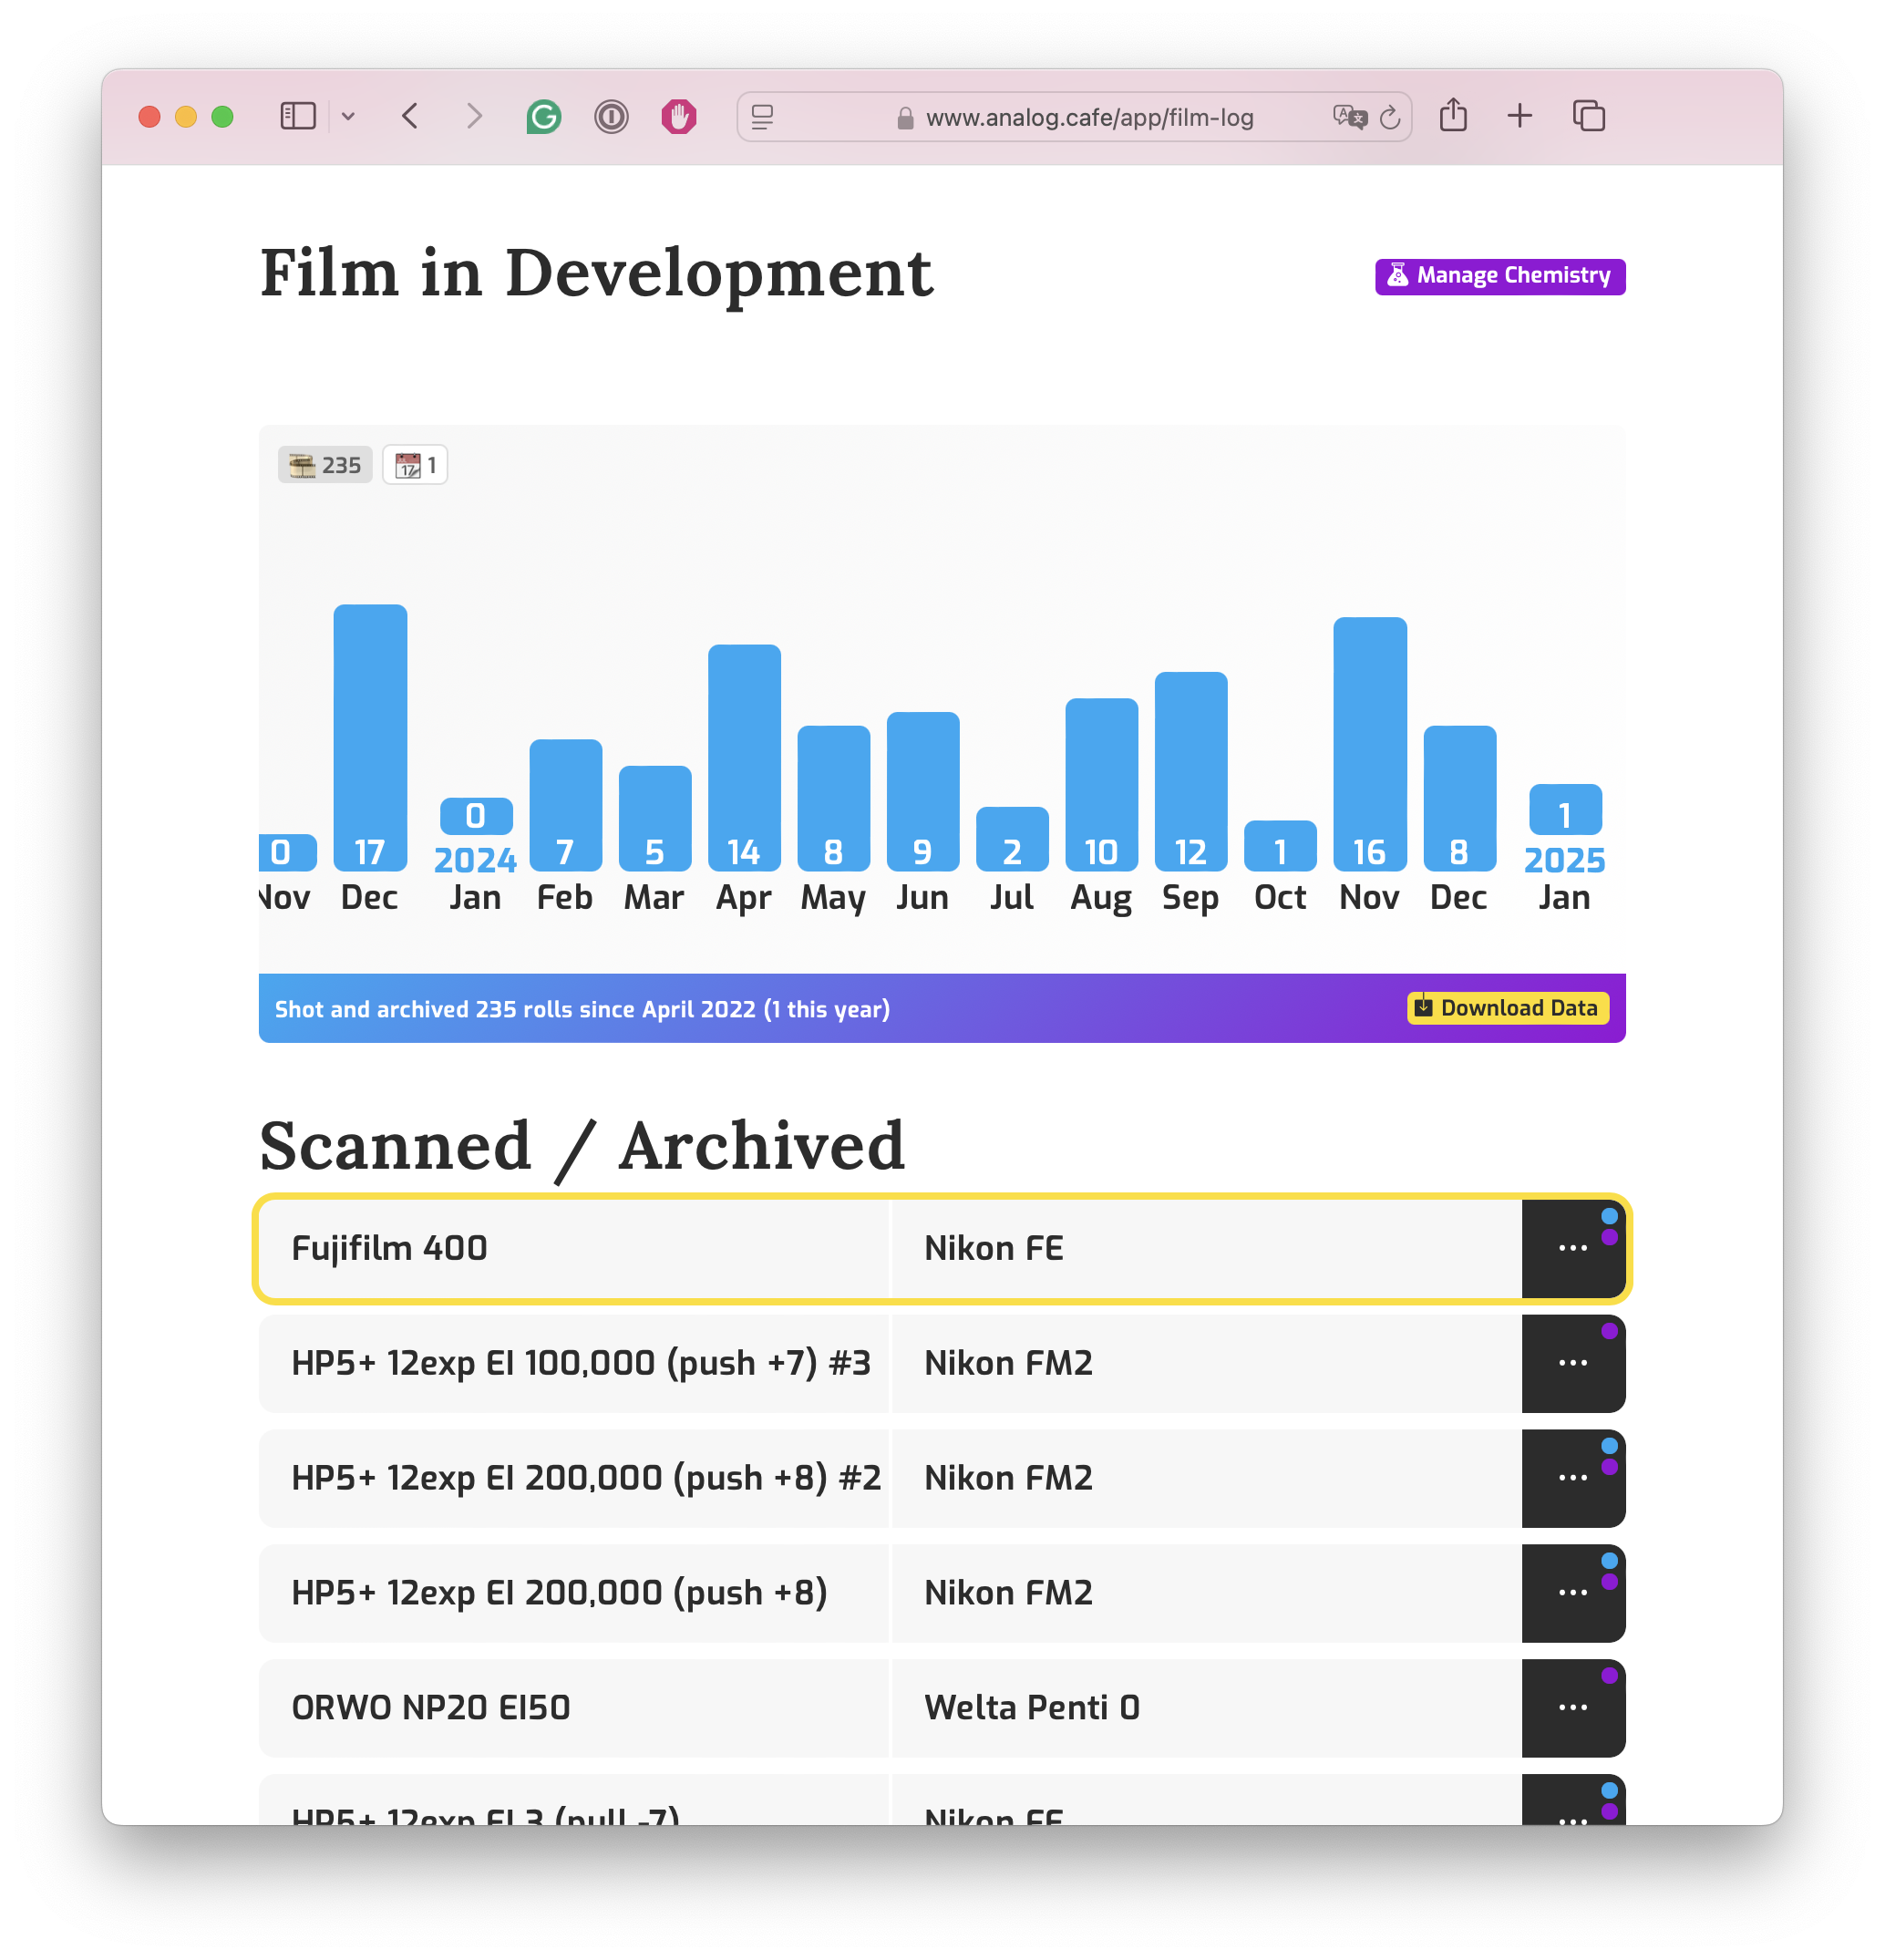
Task: Open more menu for HP5+ push +8 #2
Action: [x=1573, y=1479]
